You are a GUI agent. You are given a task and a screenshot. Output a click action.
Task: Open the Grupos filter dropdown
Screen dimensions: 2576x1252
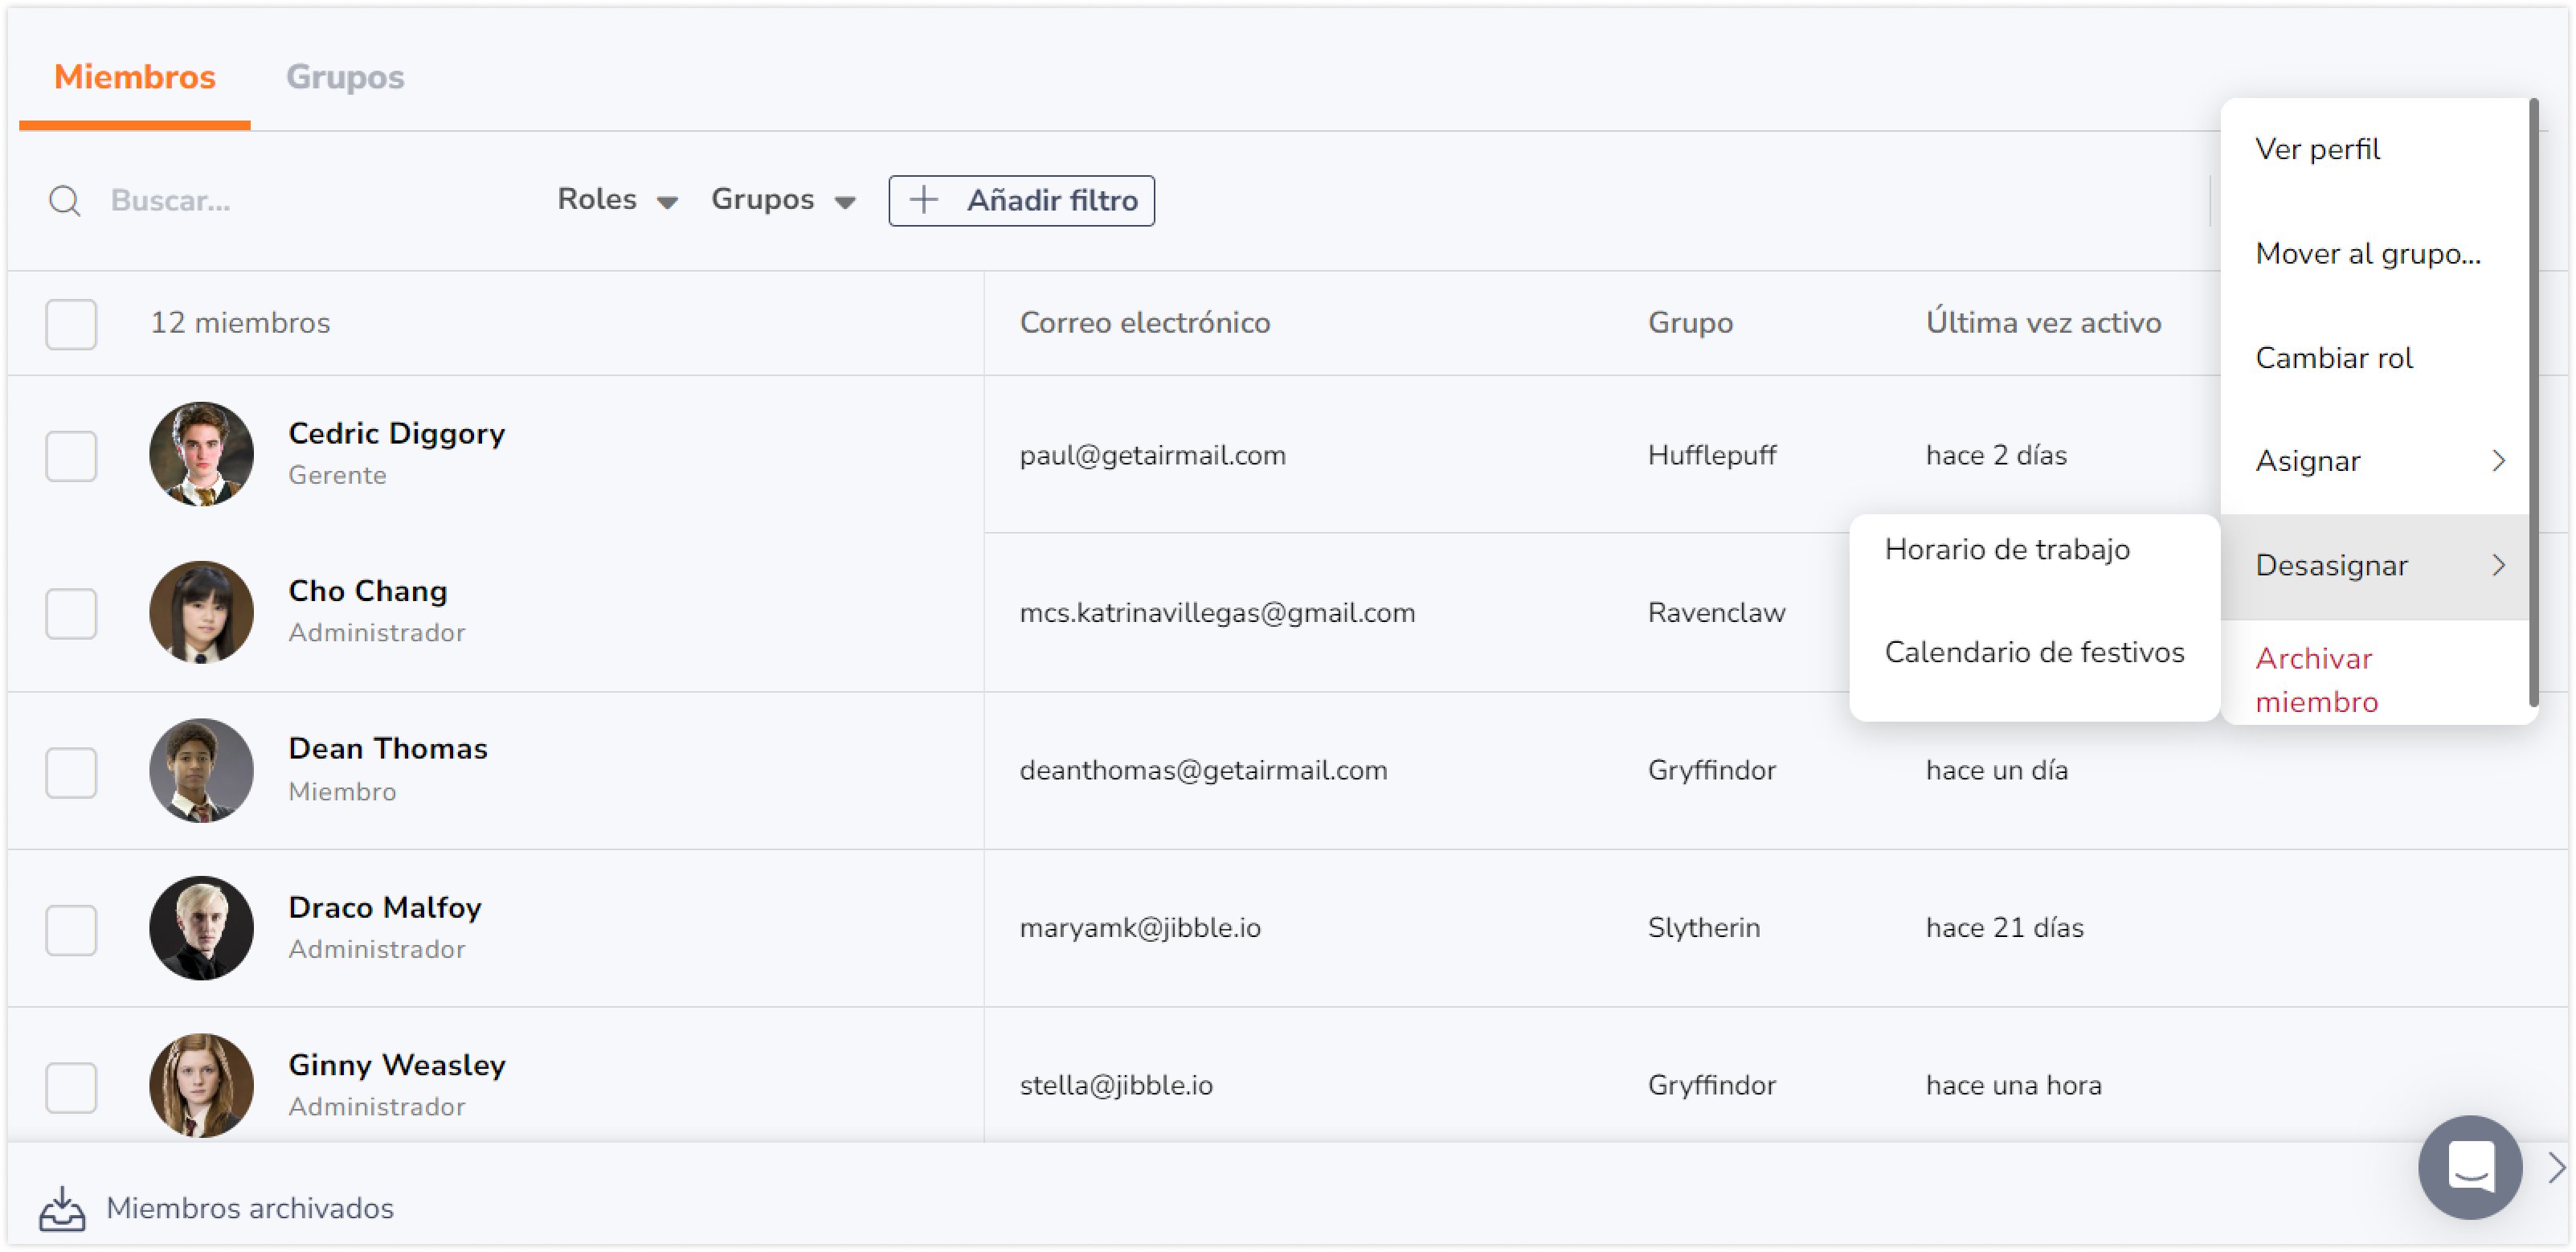coord(783,199)
